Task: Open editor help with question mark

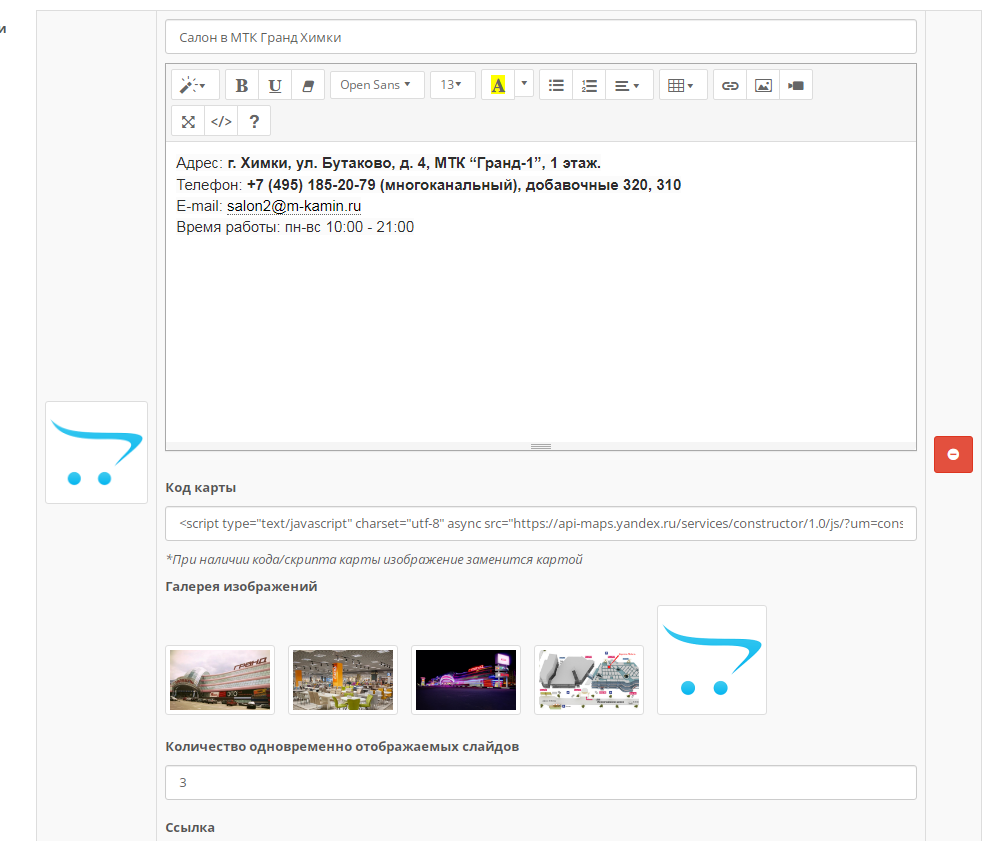Action: tap(254, 122)
